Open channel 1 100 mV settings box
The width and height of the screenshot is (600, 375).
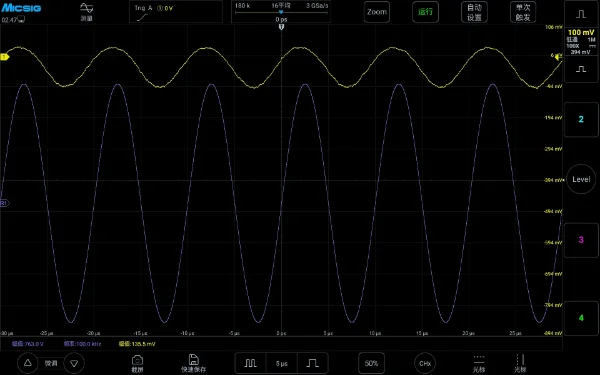[x=581, y=41]
